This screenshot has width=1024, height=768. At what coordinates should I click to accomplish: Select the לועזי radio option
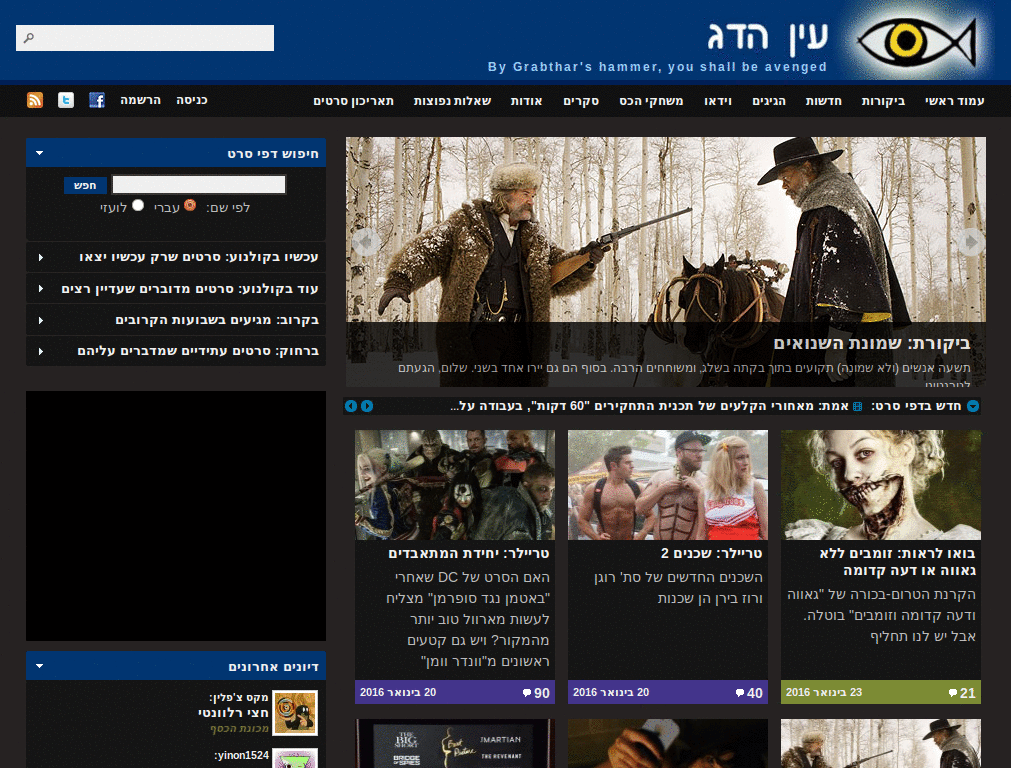pos(138,205)
